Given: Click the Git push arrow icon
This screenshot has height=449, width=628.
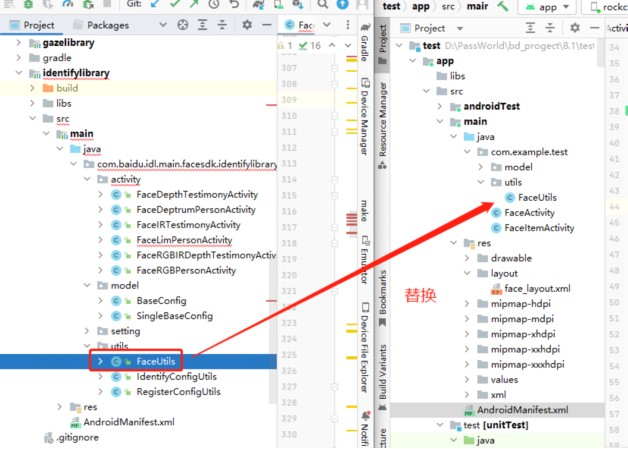Looking at the screenshot, I should [x=194, y=4].
